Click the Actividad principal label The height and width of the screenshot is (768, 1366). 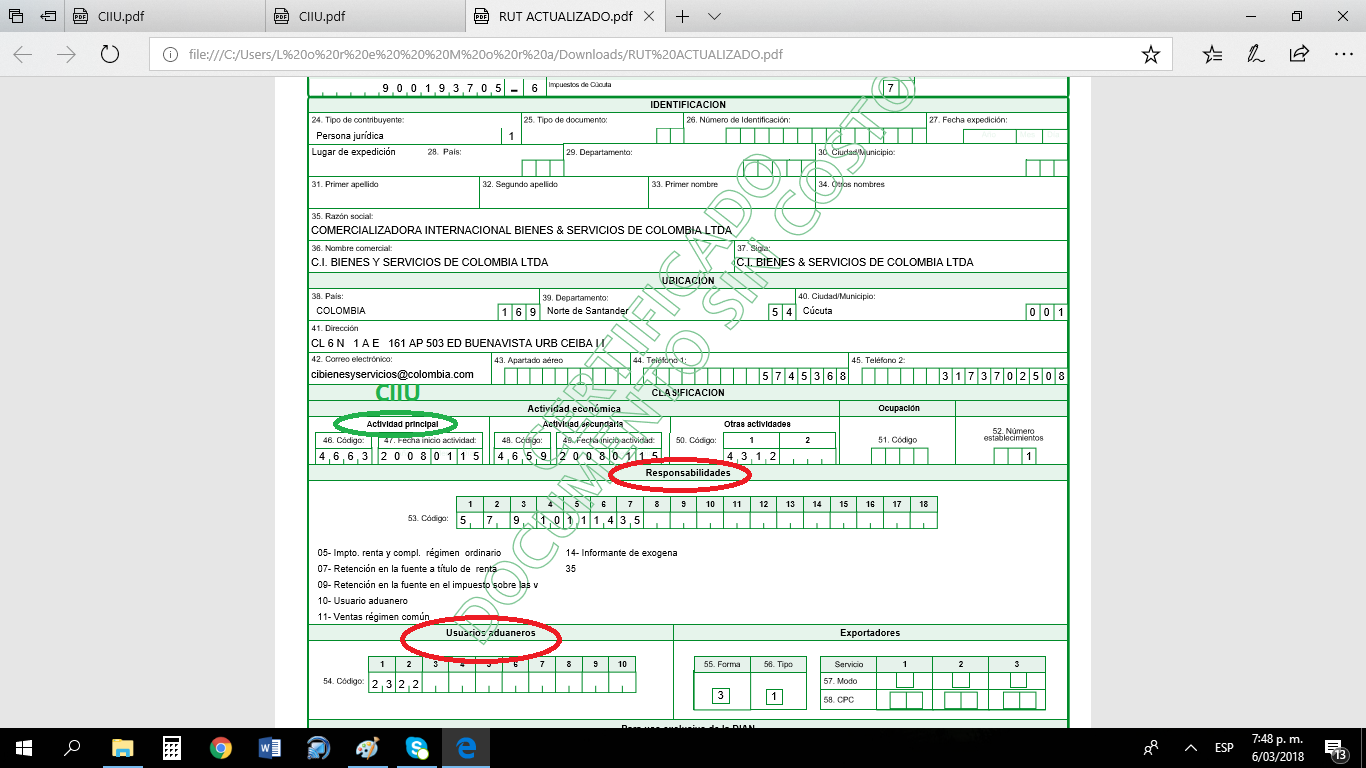click(x=402, y=424)
